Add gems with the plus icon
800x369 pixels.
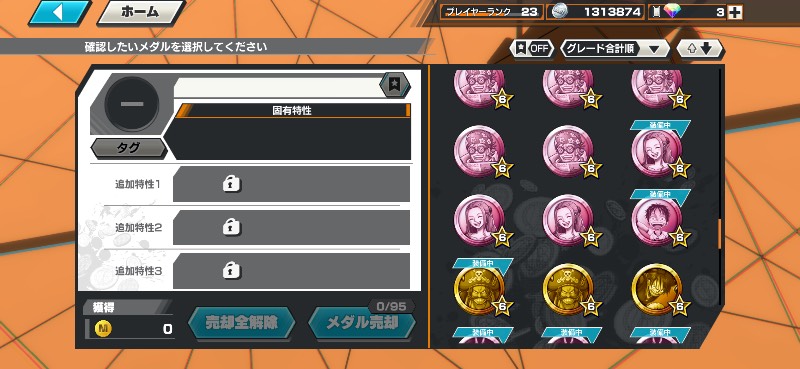click(x=734, y=12)
